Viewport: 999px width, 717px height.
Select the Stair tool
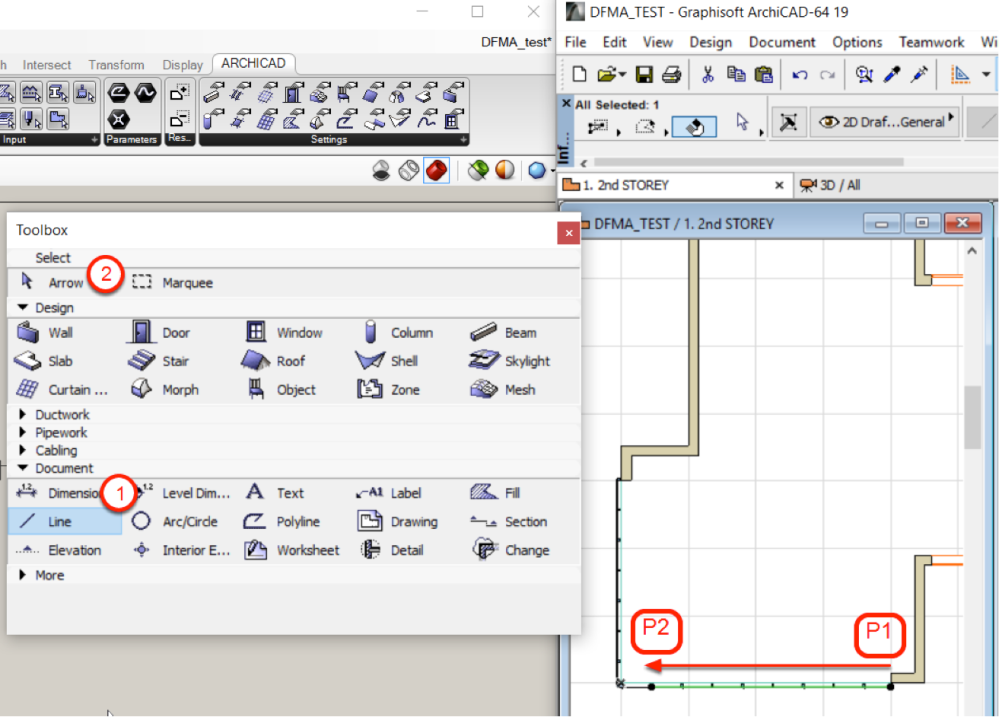point(159,361)
